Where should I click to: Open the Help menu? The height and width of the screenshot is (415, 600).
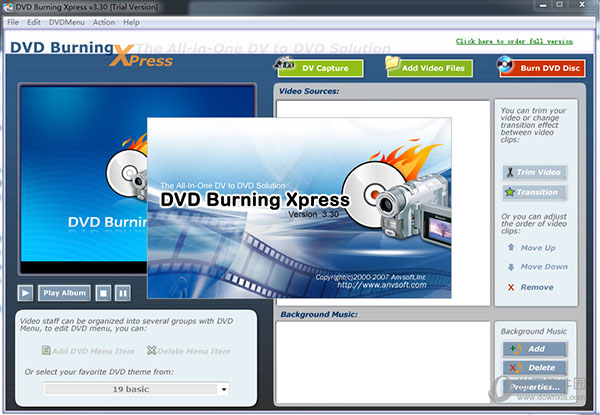131,22
